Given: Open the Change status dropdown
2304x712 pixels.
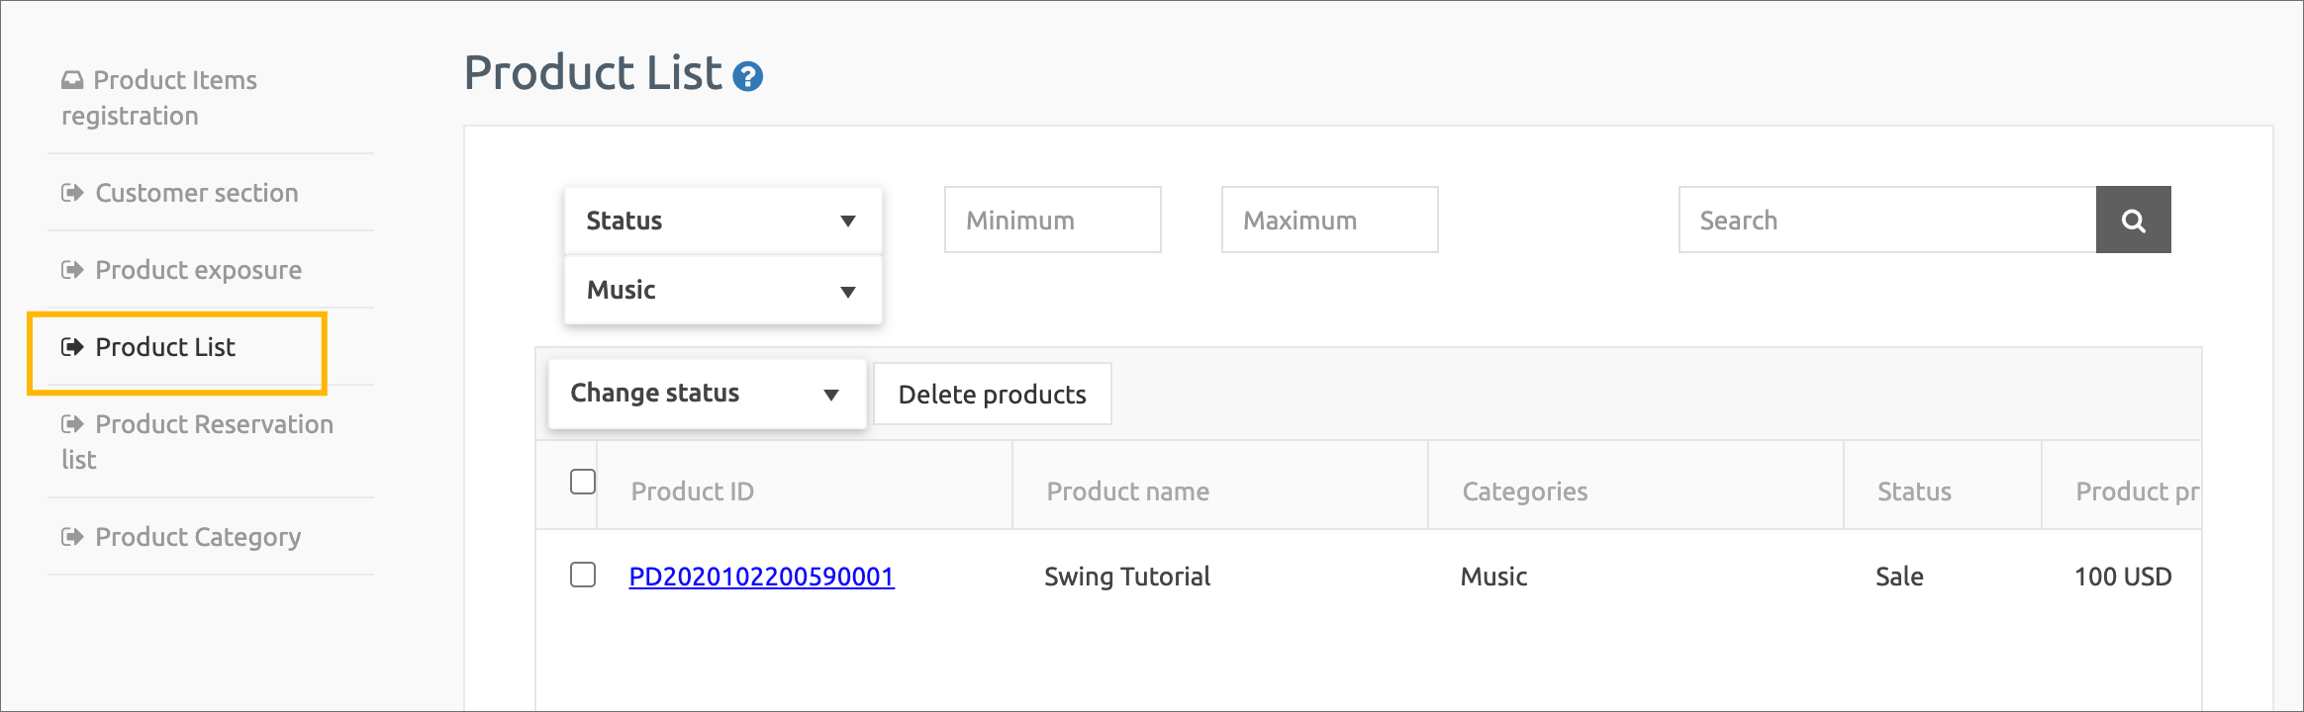Looking at the screenshot, I should 706,394.
